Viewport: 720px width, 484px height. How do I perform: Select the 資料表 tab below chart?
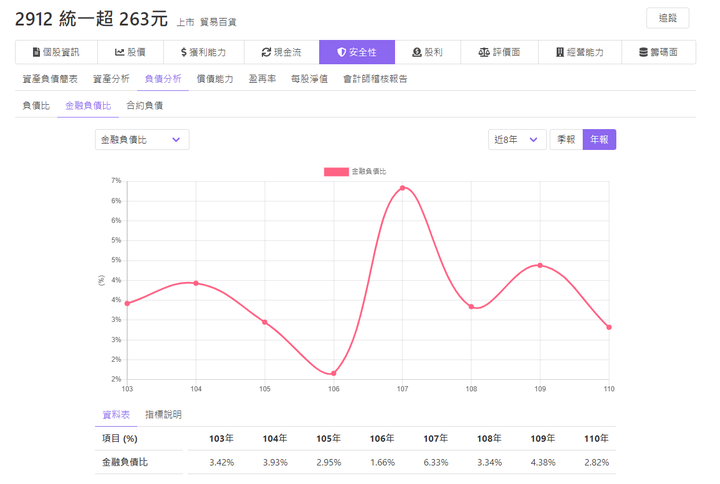tap(116, 415)
